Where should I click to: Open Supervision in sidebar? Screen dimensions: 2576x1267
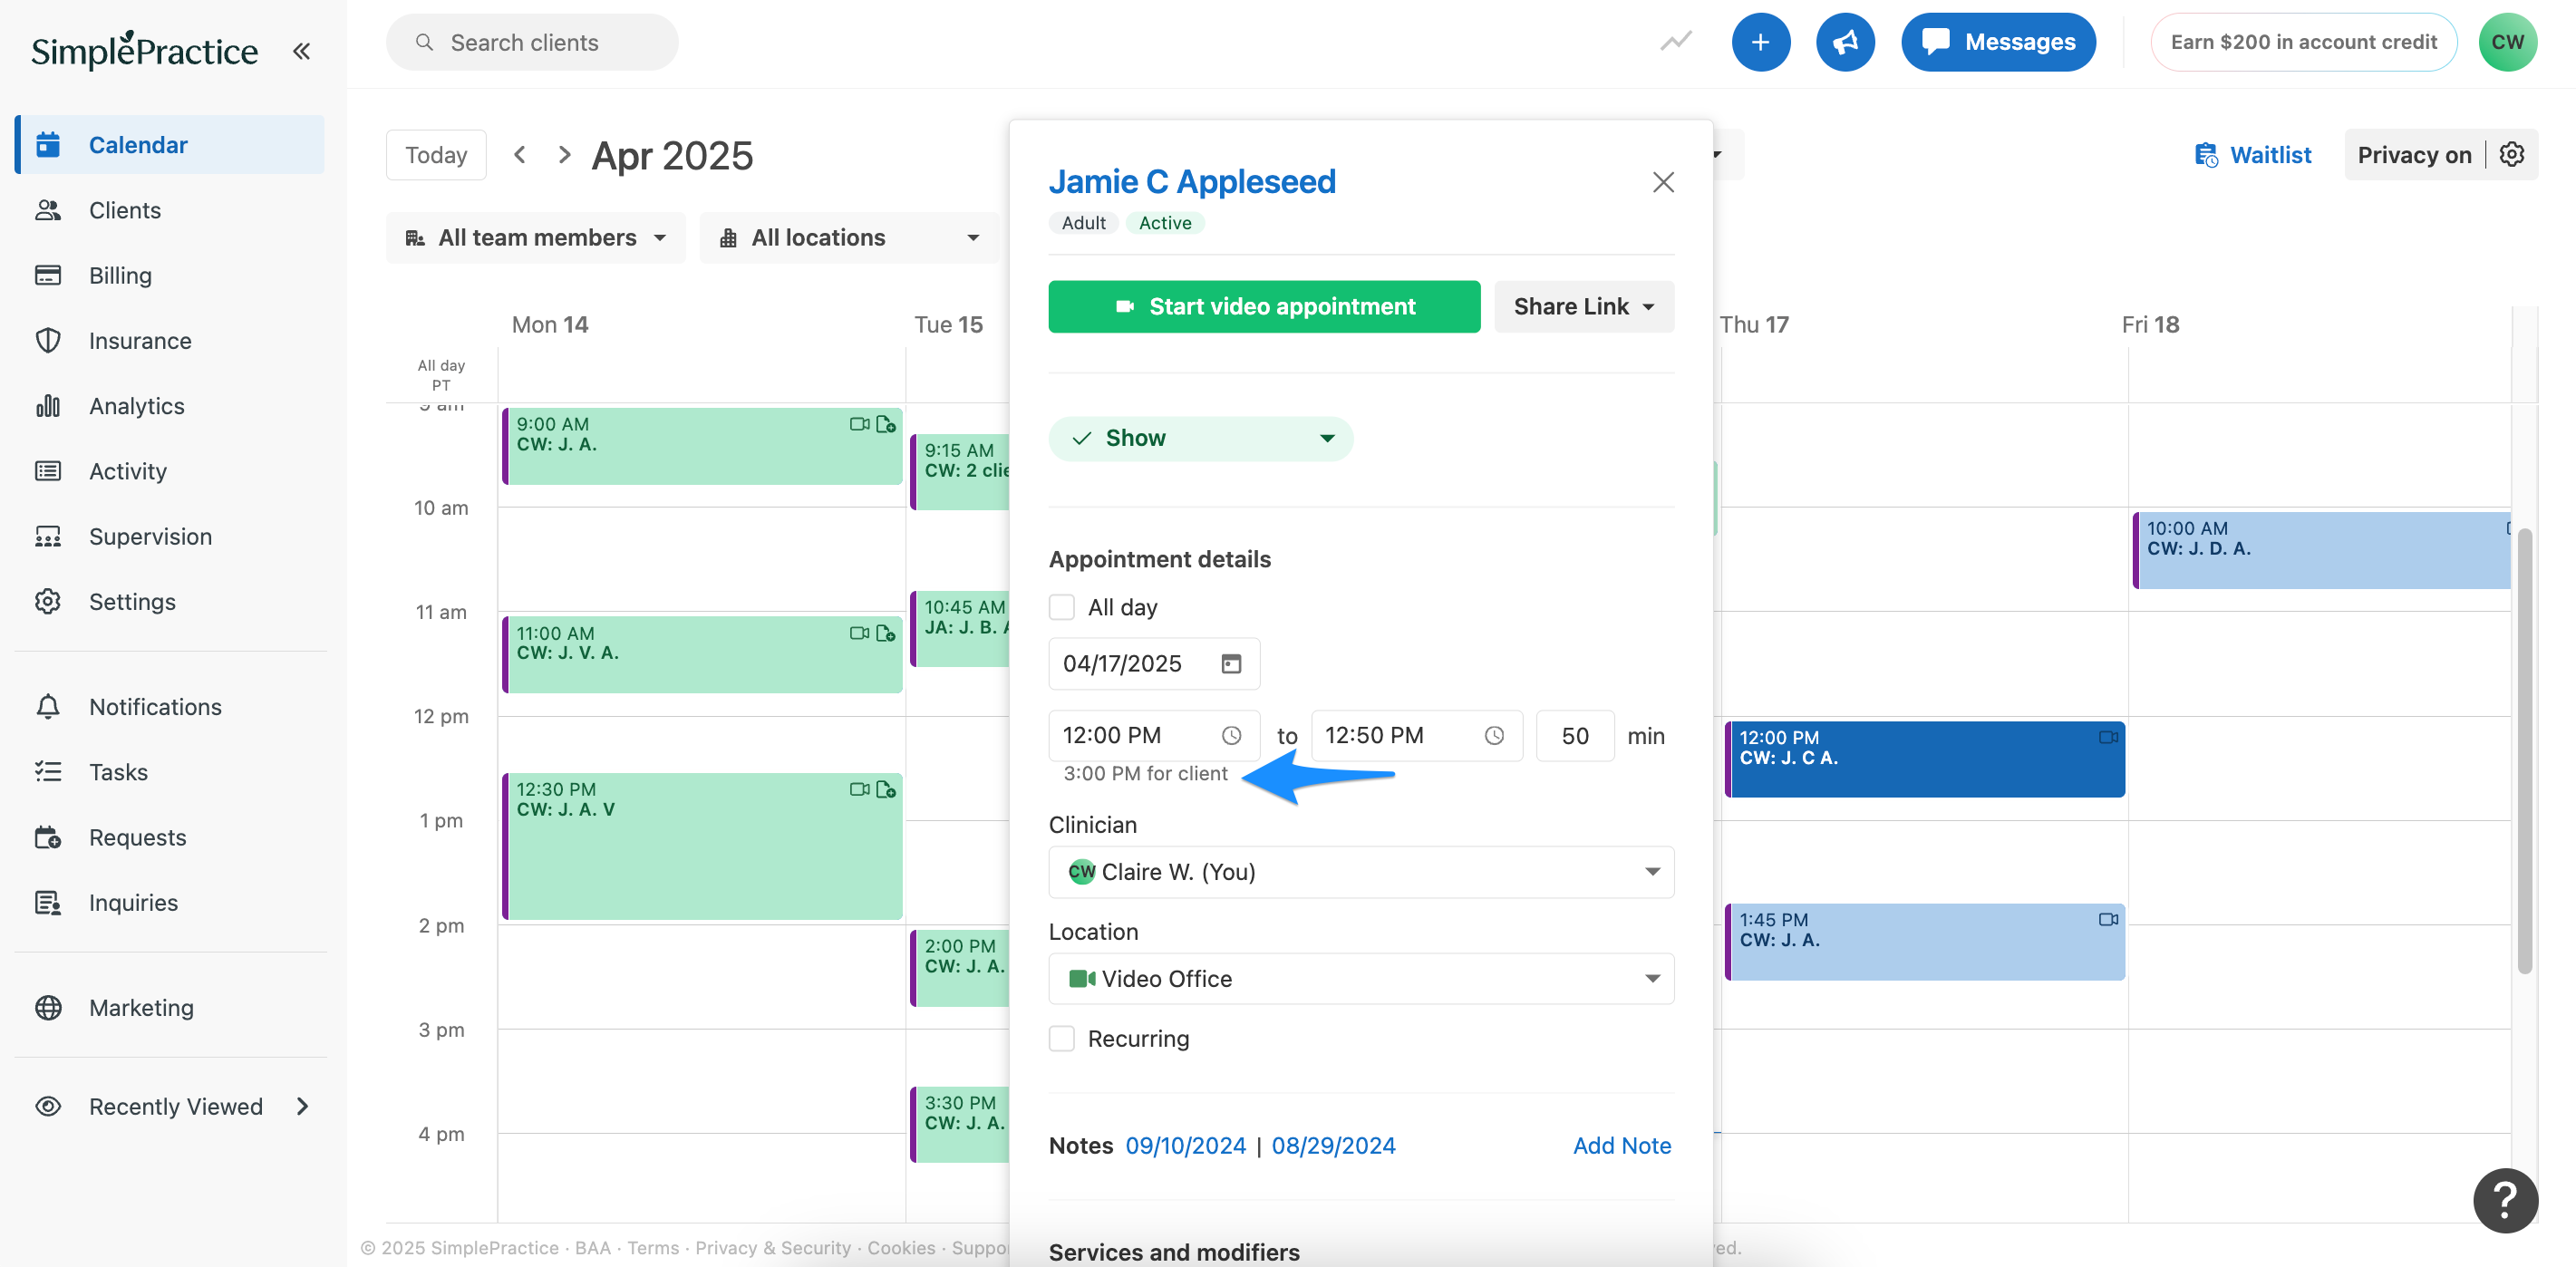170,536
